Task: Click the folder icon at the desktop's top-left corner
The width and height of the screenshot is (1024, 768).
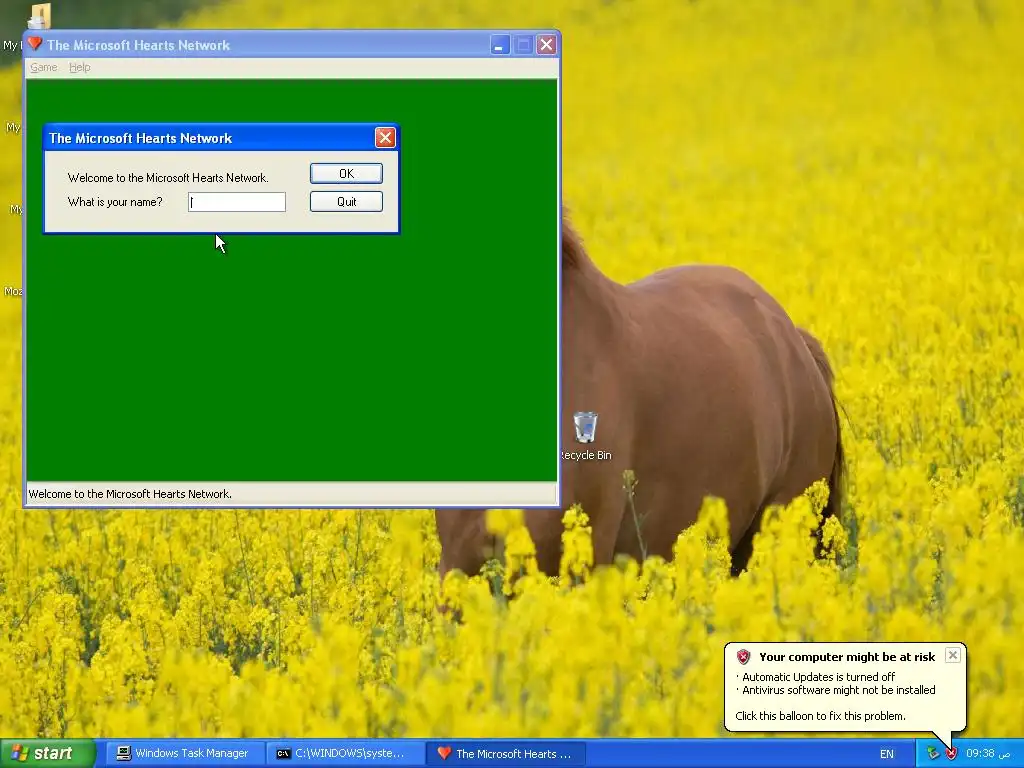Action: (x=40, y=16)
